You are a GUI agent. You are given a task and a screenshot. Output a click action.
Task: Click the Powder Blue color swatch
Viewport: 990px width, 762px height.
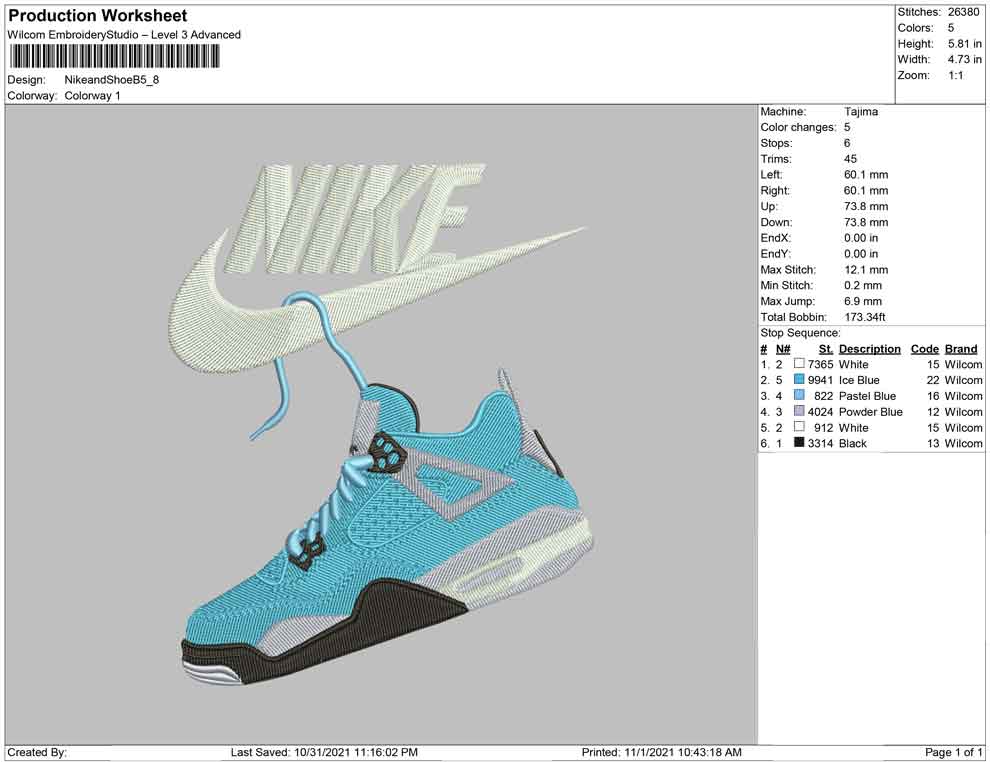[799, 411]
